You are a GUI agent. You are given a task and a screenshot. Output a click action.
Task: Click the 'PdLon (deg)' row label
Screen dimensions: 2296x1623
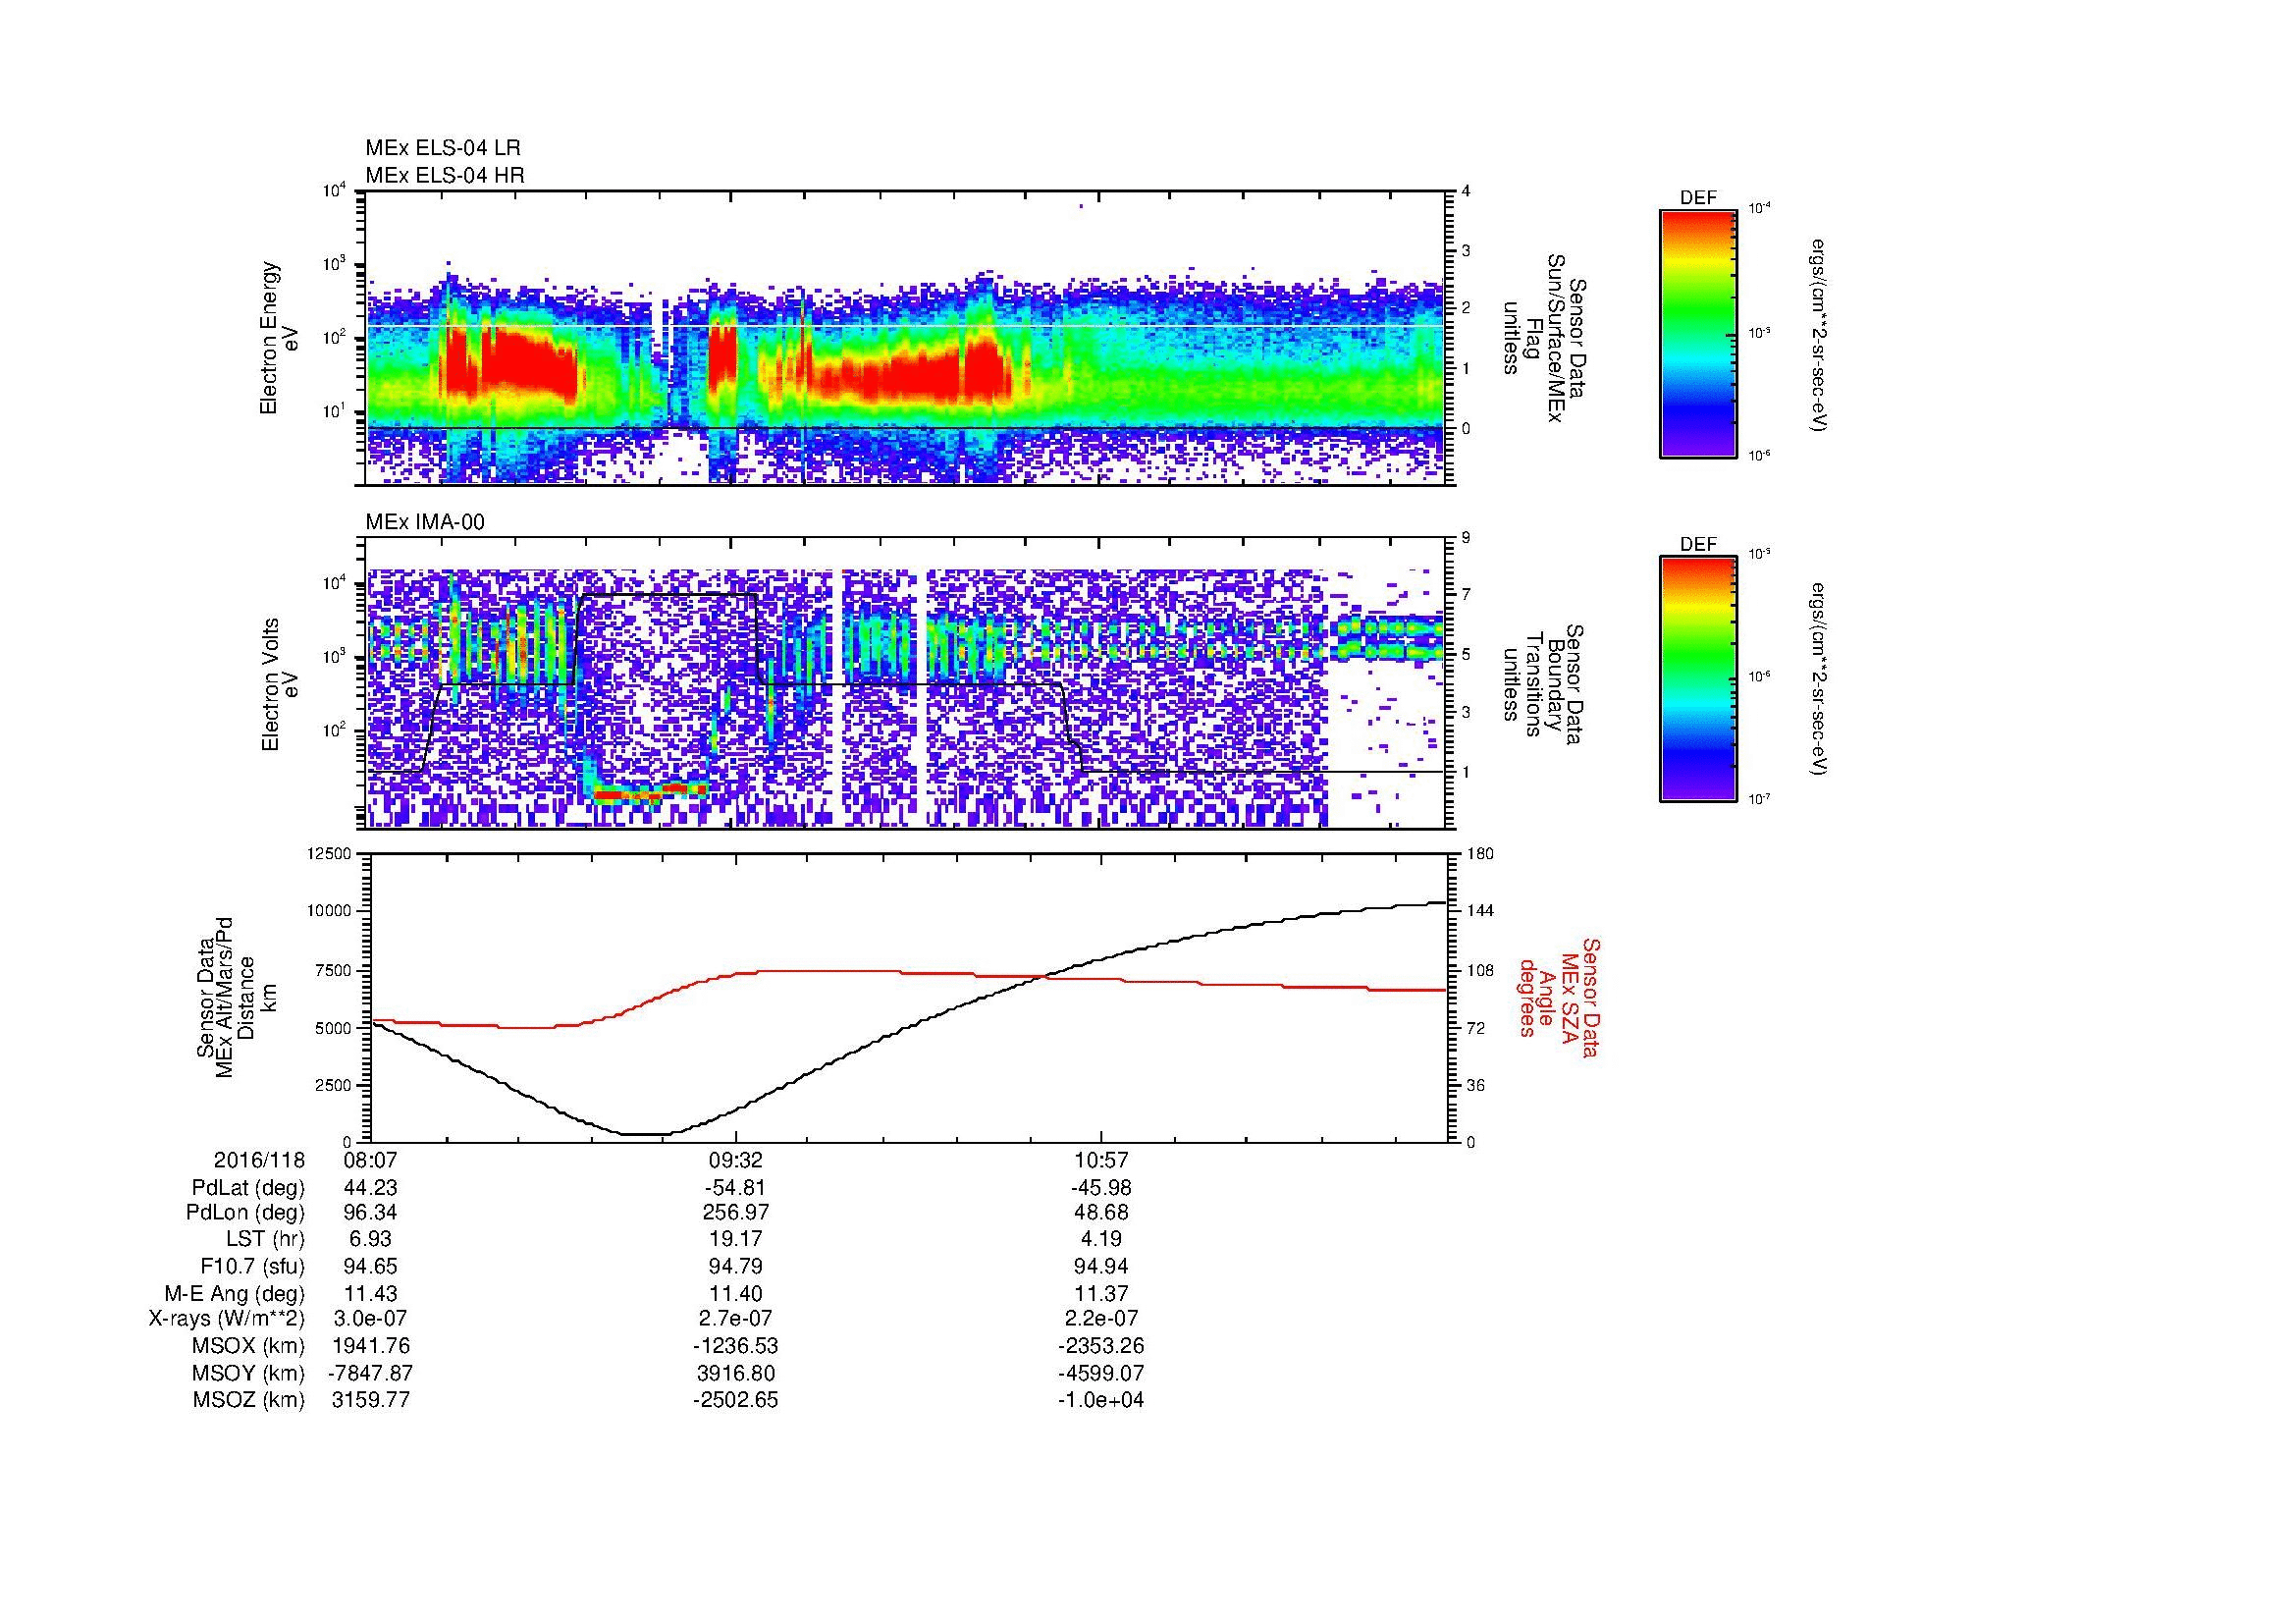tap(246, 1213)
